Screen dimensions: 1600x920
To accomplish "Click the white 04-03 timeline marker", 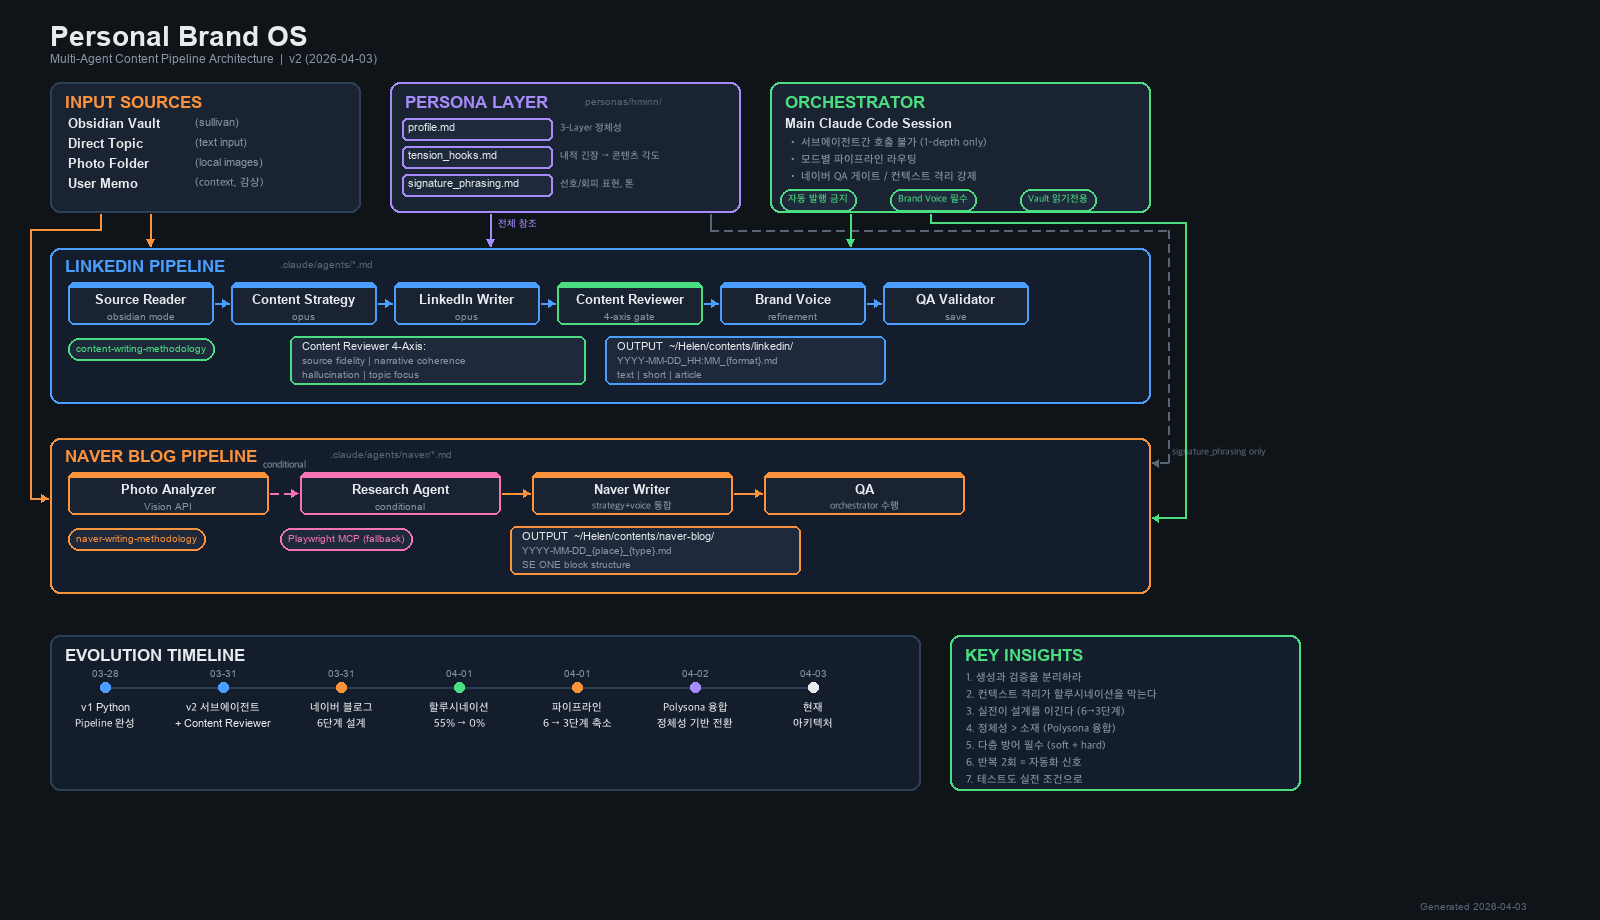I will point(813,687).
